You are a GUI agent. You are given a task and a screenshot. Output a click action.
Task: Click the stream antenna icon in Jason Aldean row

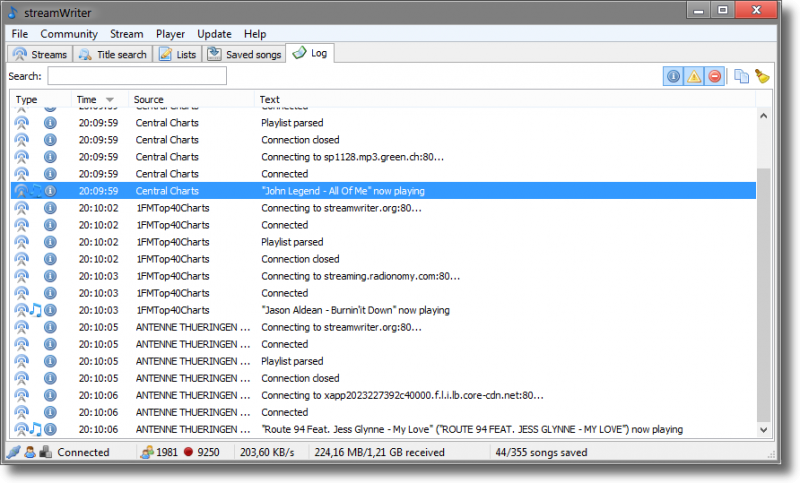(x=21, y=310)
